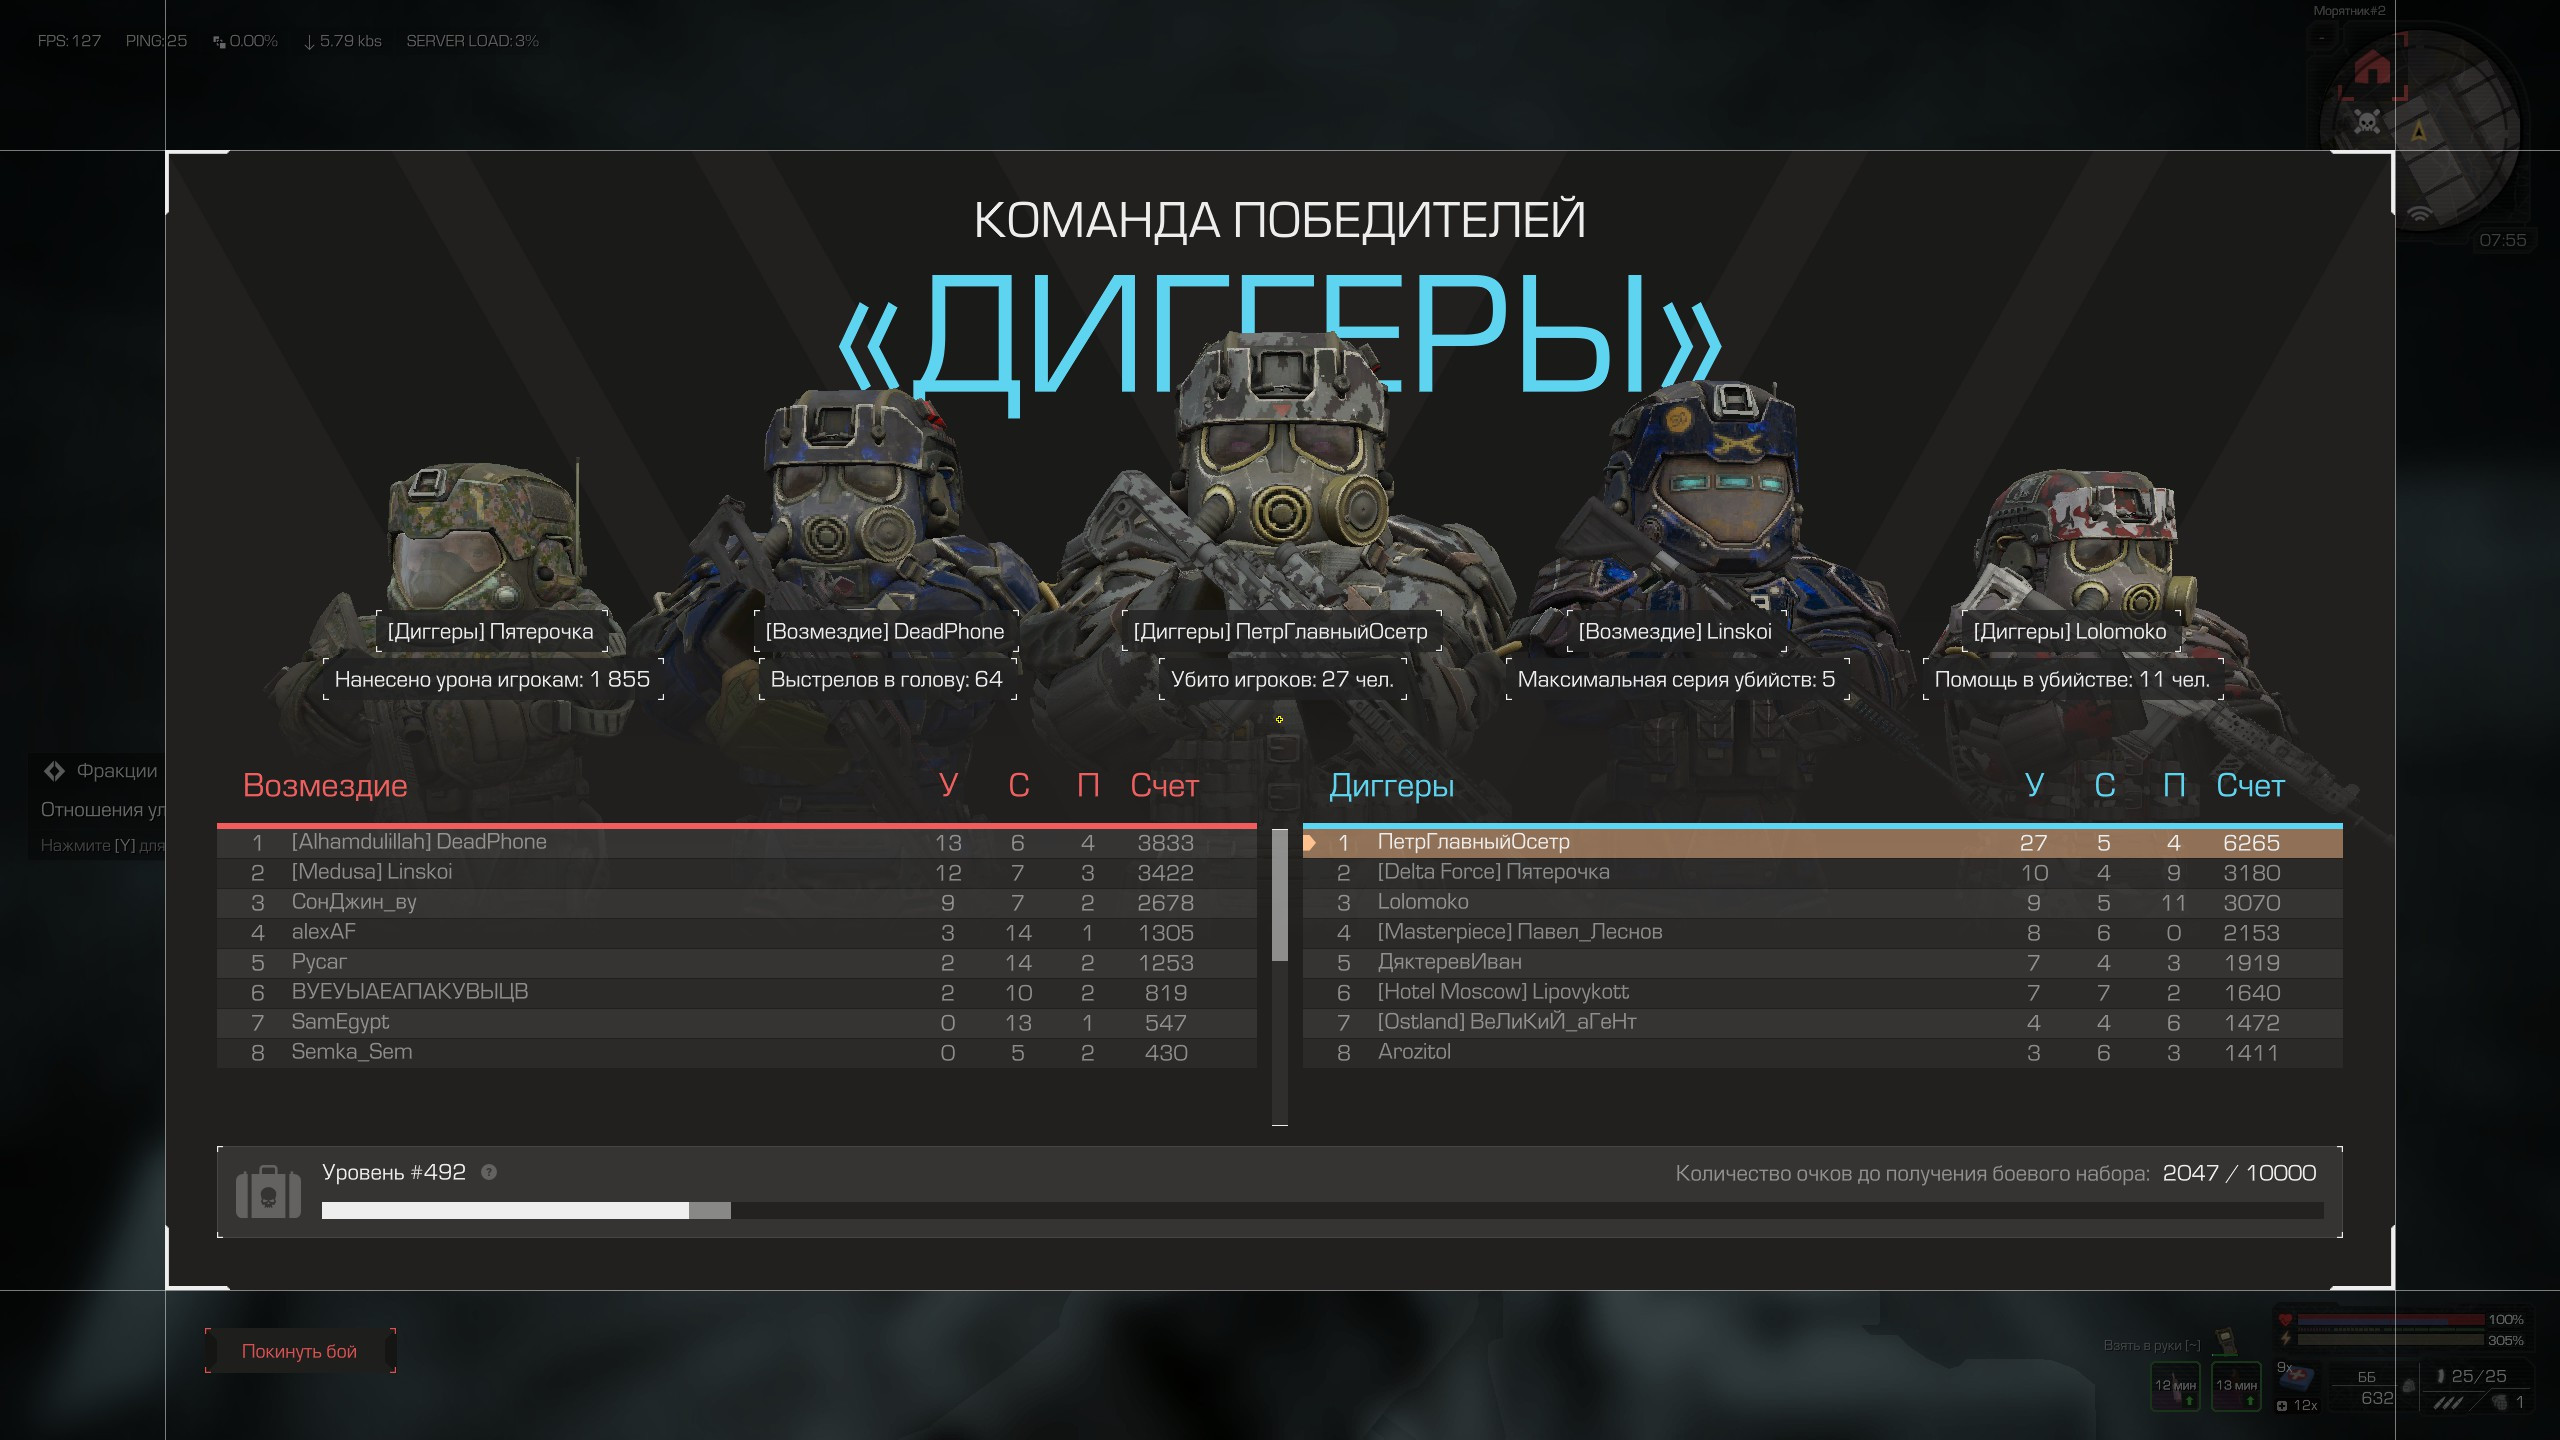Click the 13 мин buff icon
Screen dimensions: 2560x1440
click(x=2237, y=1387)
